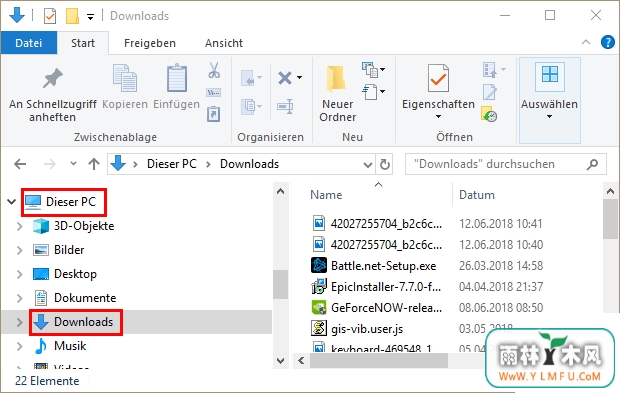
Task: Open the Auswählen dropdown arrow
Action: point(549,117)
